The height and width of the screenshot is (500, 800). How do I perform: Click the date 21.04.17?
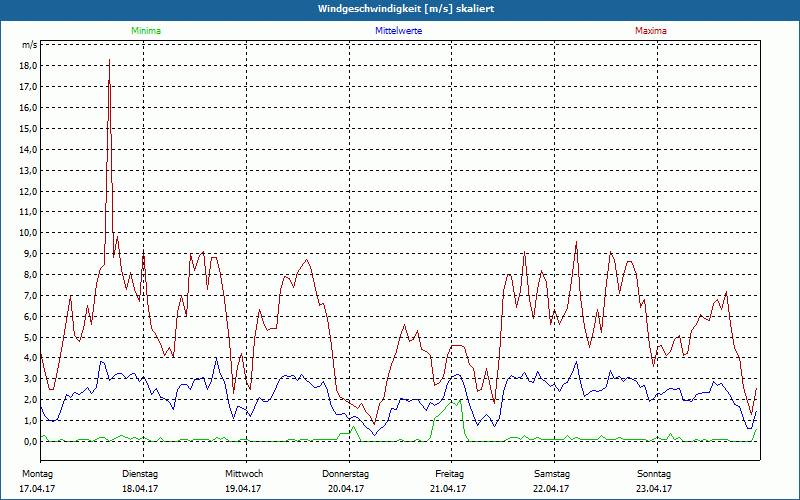[447, 489]
